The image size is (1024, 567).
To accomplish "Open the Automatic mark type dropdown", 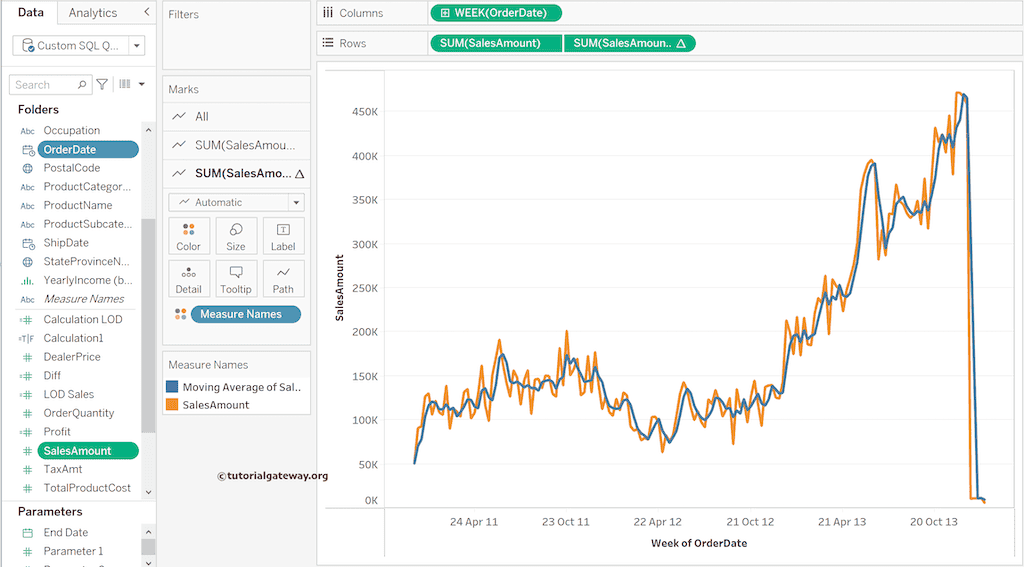I will [296, 202].
